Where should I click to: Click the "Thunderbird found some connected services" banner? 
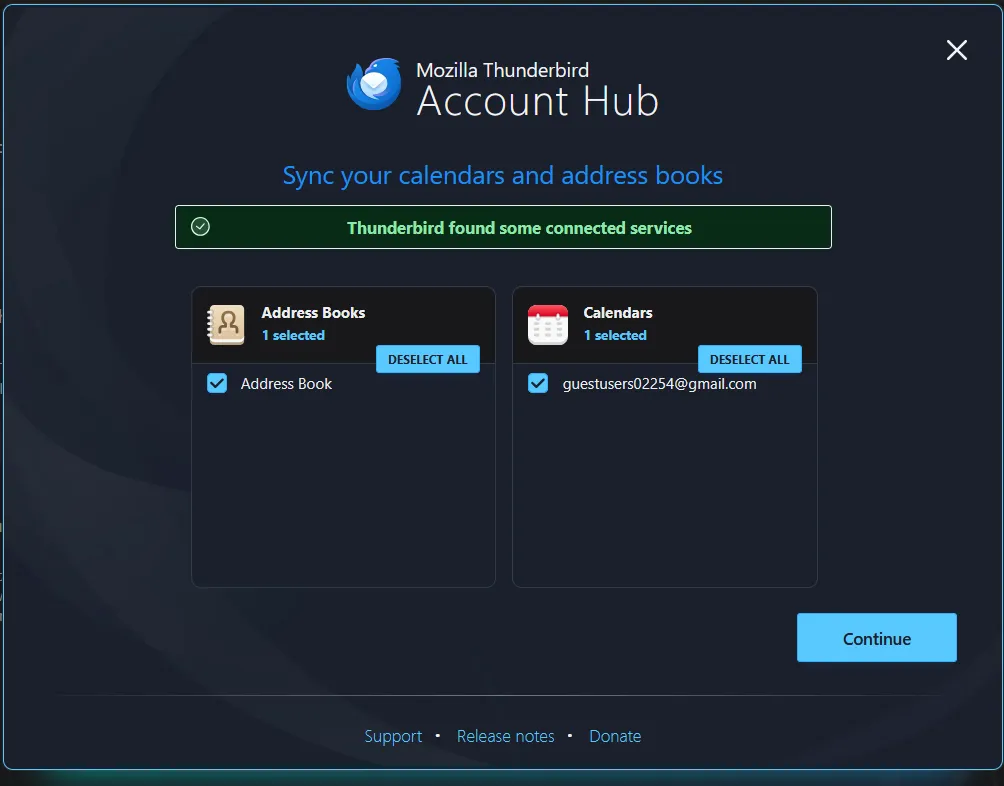pyautogui.click(x=519, y=228)
